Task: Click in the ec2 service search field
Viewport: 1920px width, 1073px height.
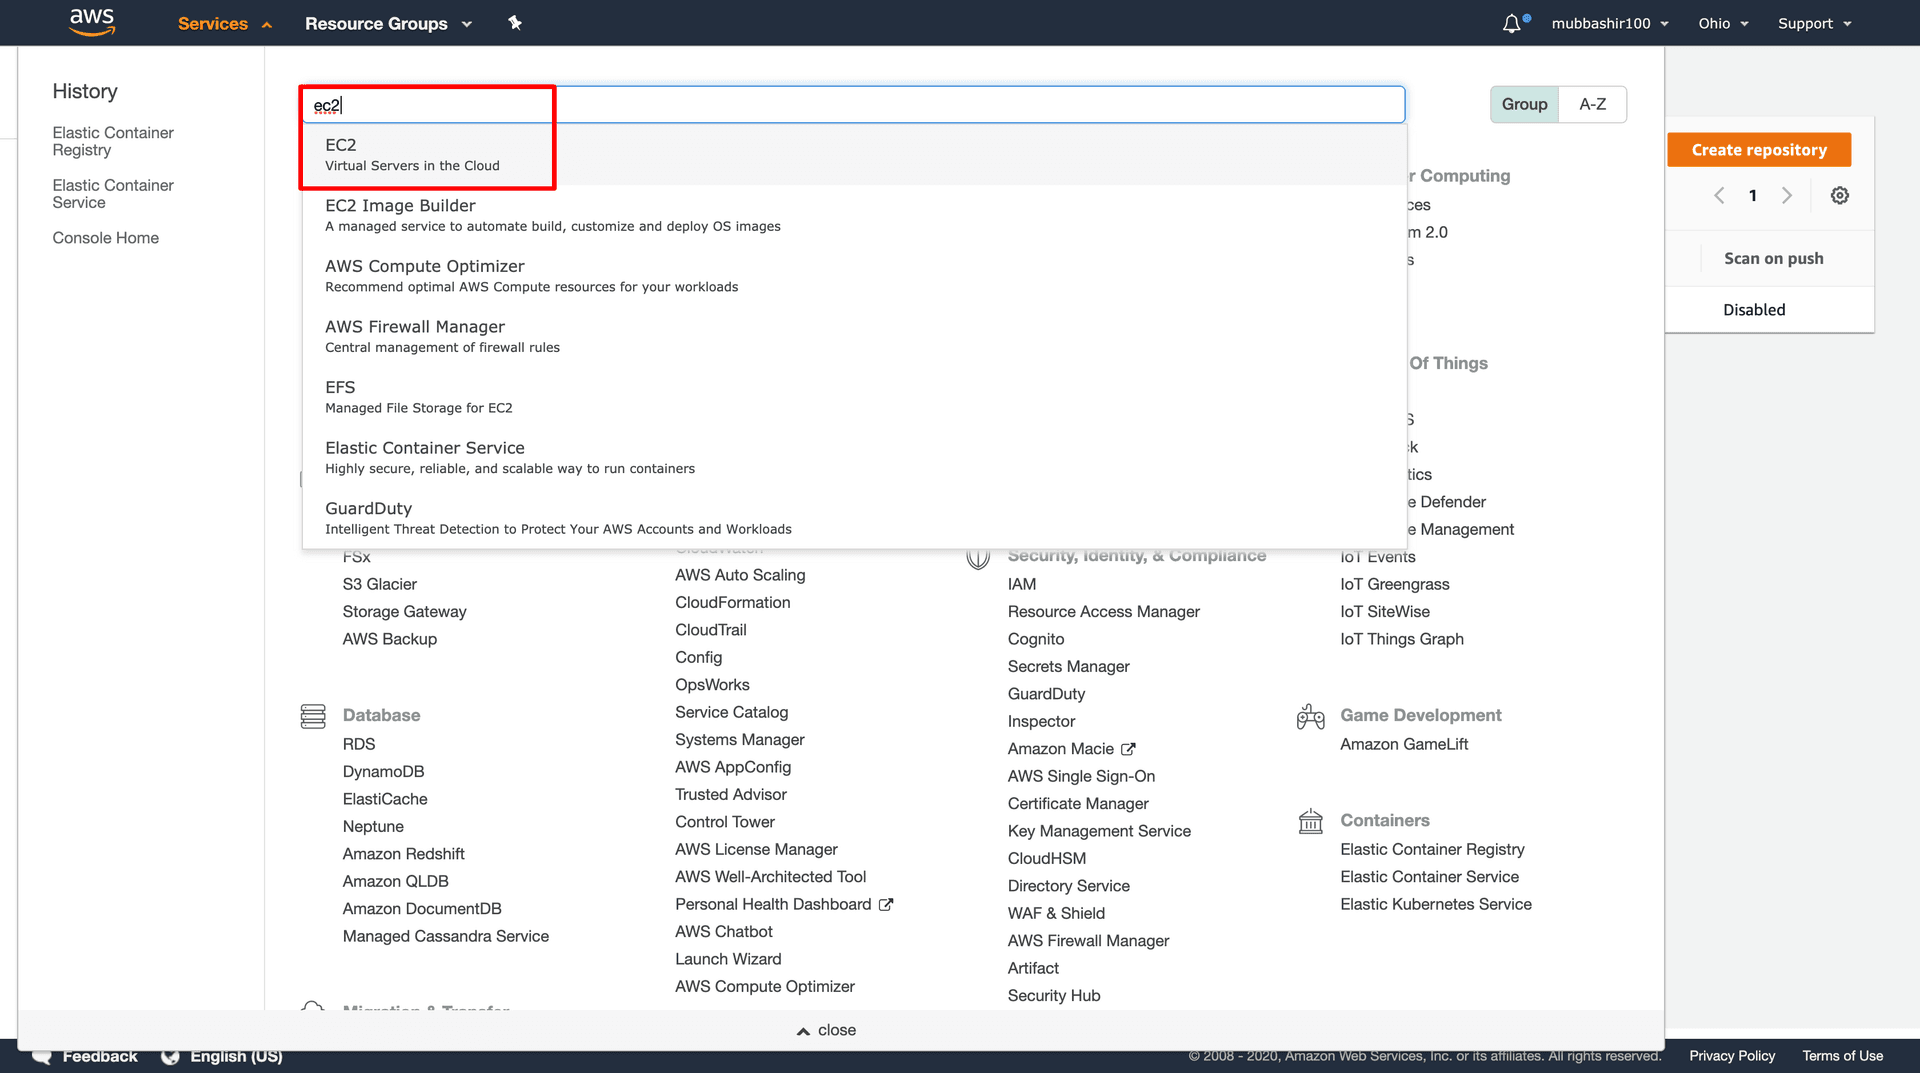Action: 854,105
